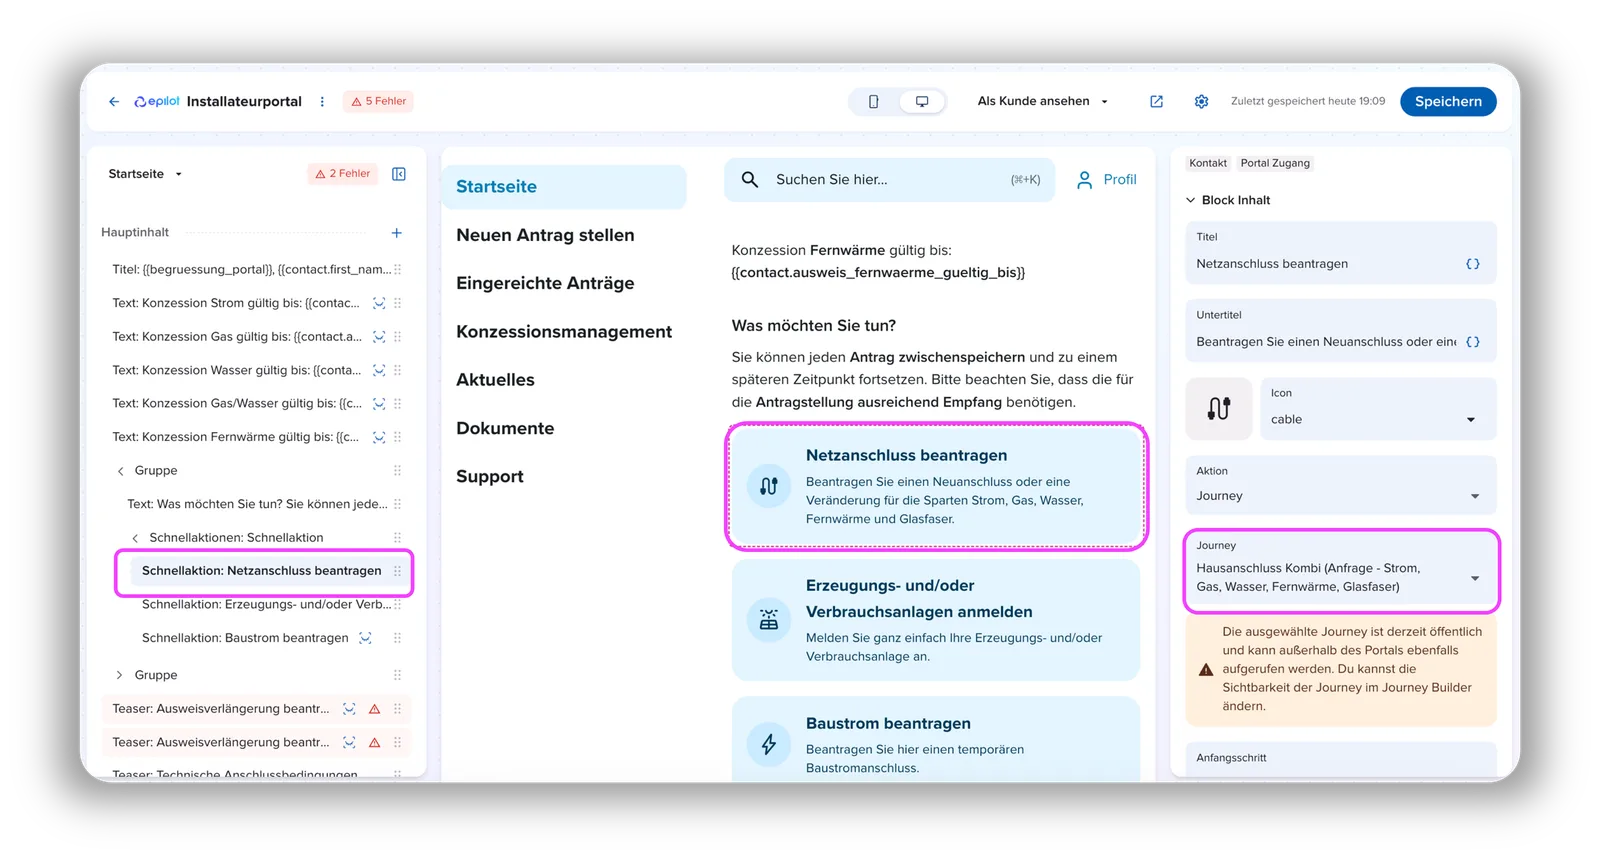Viewport: 1600px width, 859px height.
Task: Click the icon beside Konzession Strom row
Action: tap(379, 303)
